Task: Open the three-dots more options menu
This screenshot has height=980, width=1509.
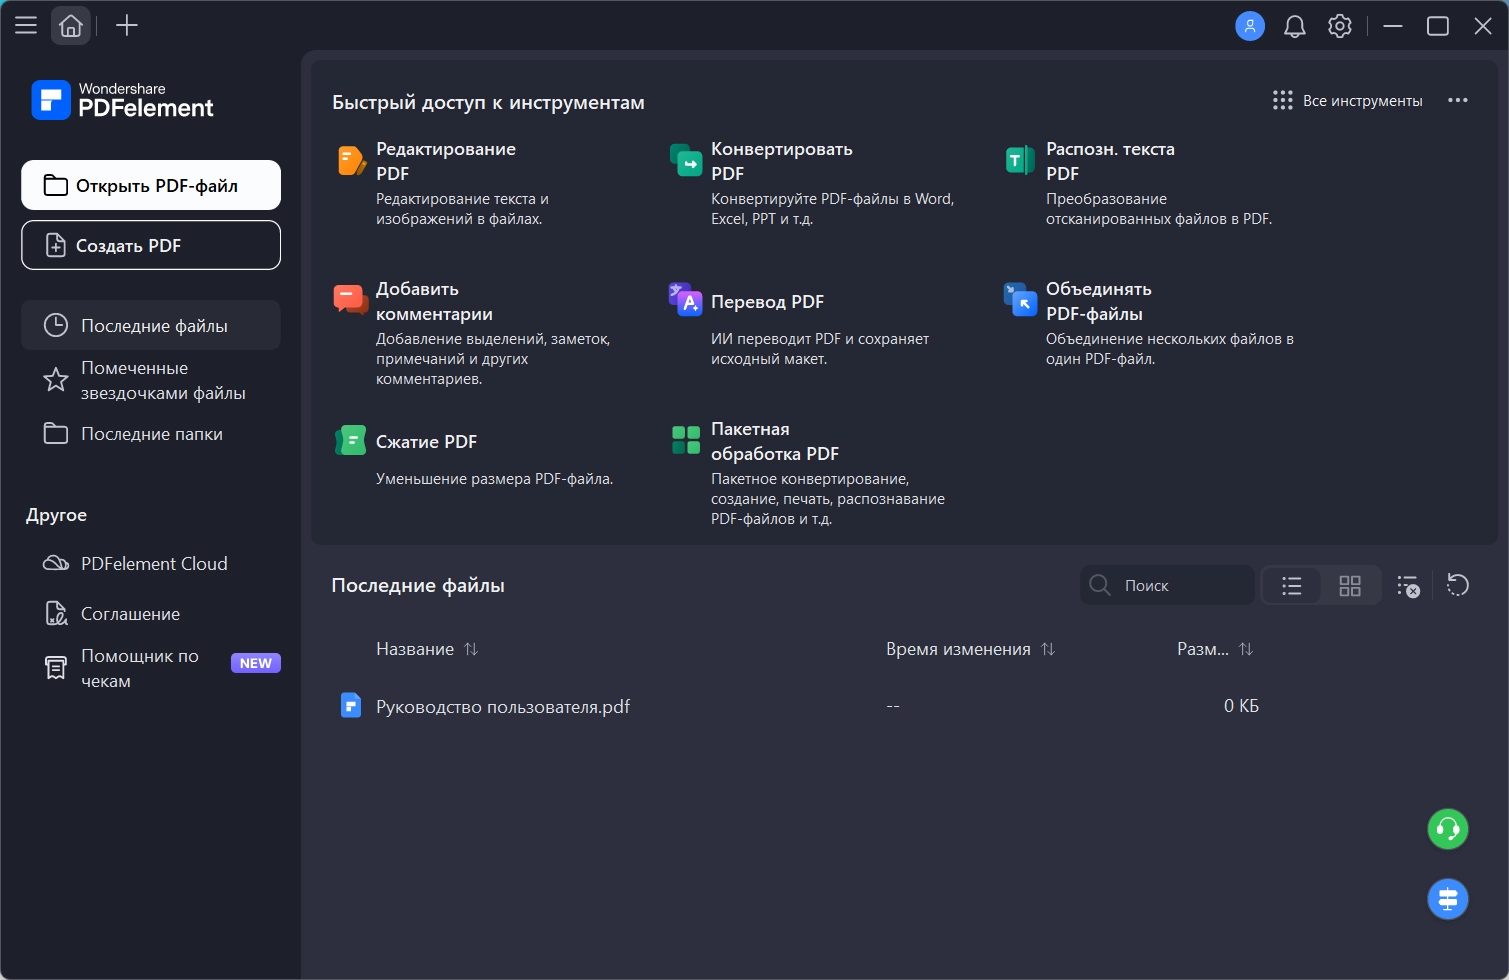Action: (x=1458, y=100)
